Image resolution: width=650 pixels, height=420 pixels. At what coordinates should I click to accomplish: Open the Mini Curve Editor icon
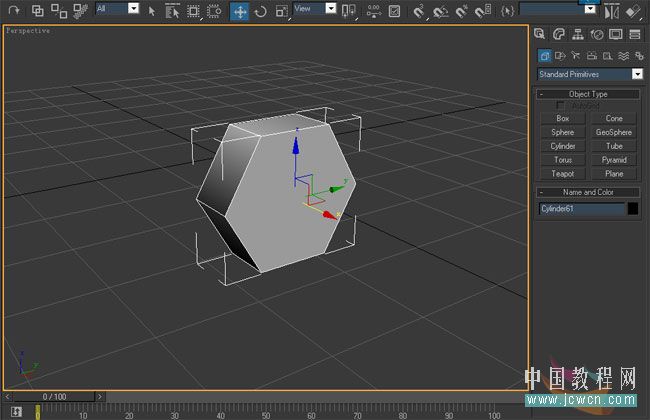(x=16, y=411)
